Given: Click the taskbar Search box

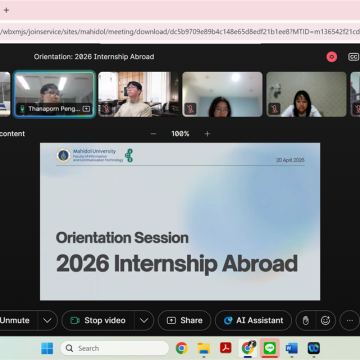Looking at the screenshot, I should 115,348.
